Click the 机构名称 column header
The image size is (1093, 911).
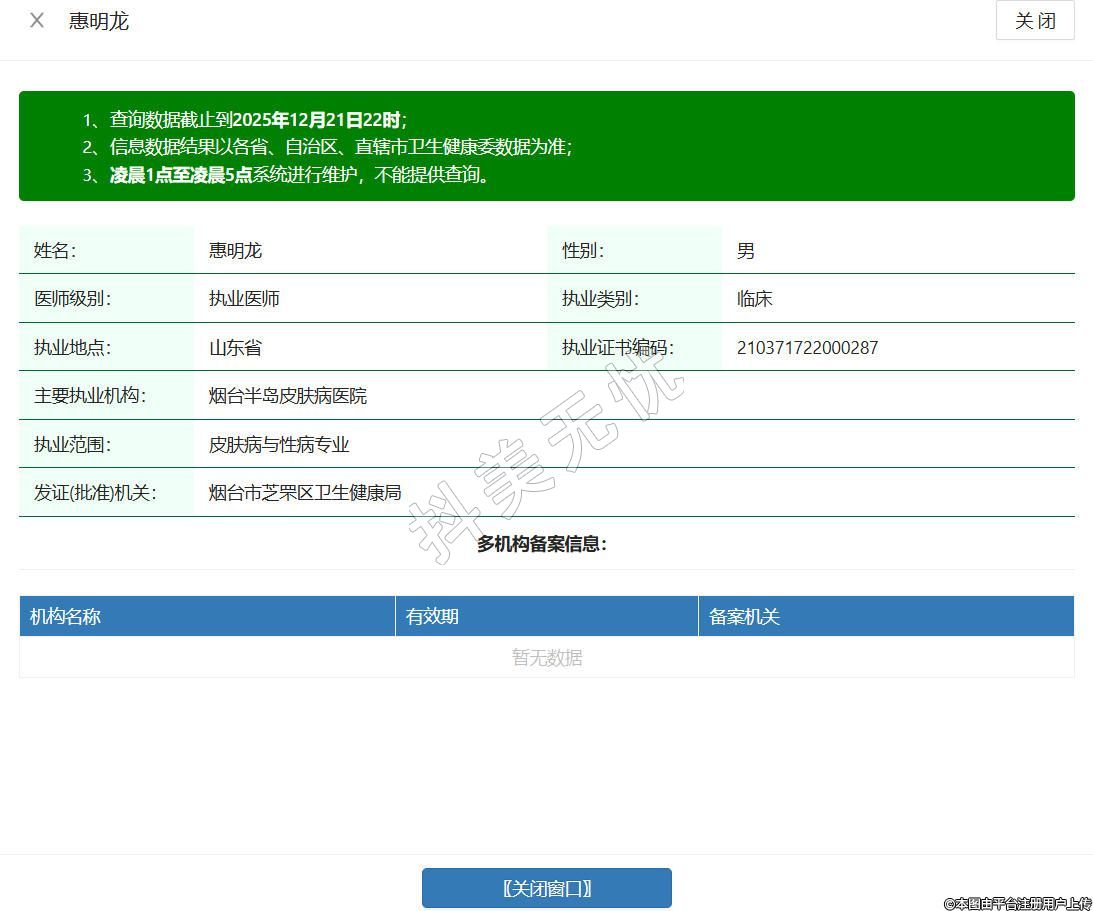[66, 616]
